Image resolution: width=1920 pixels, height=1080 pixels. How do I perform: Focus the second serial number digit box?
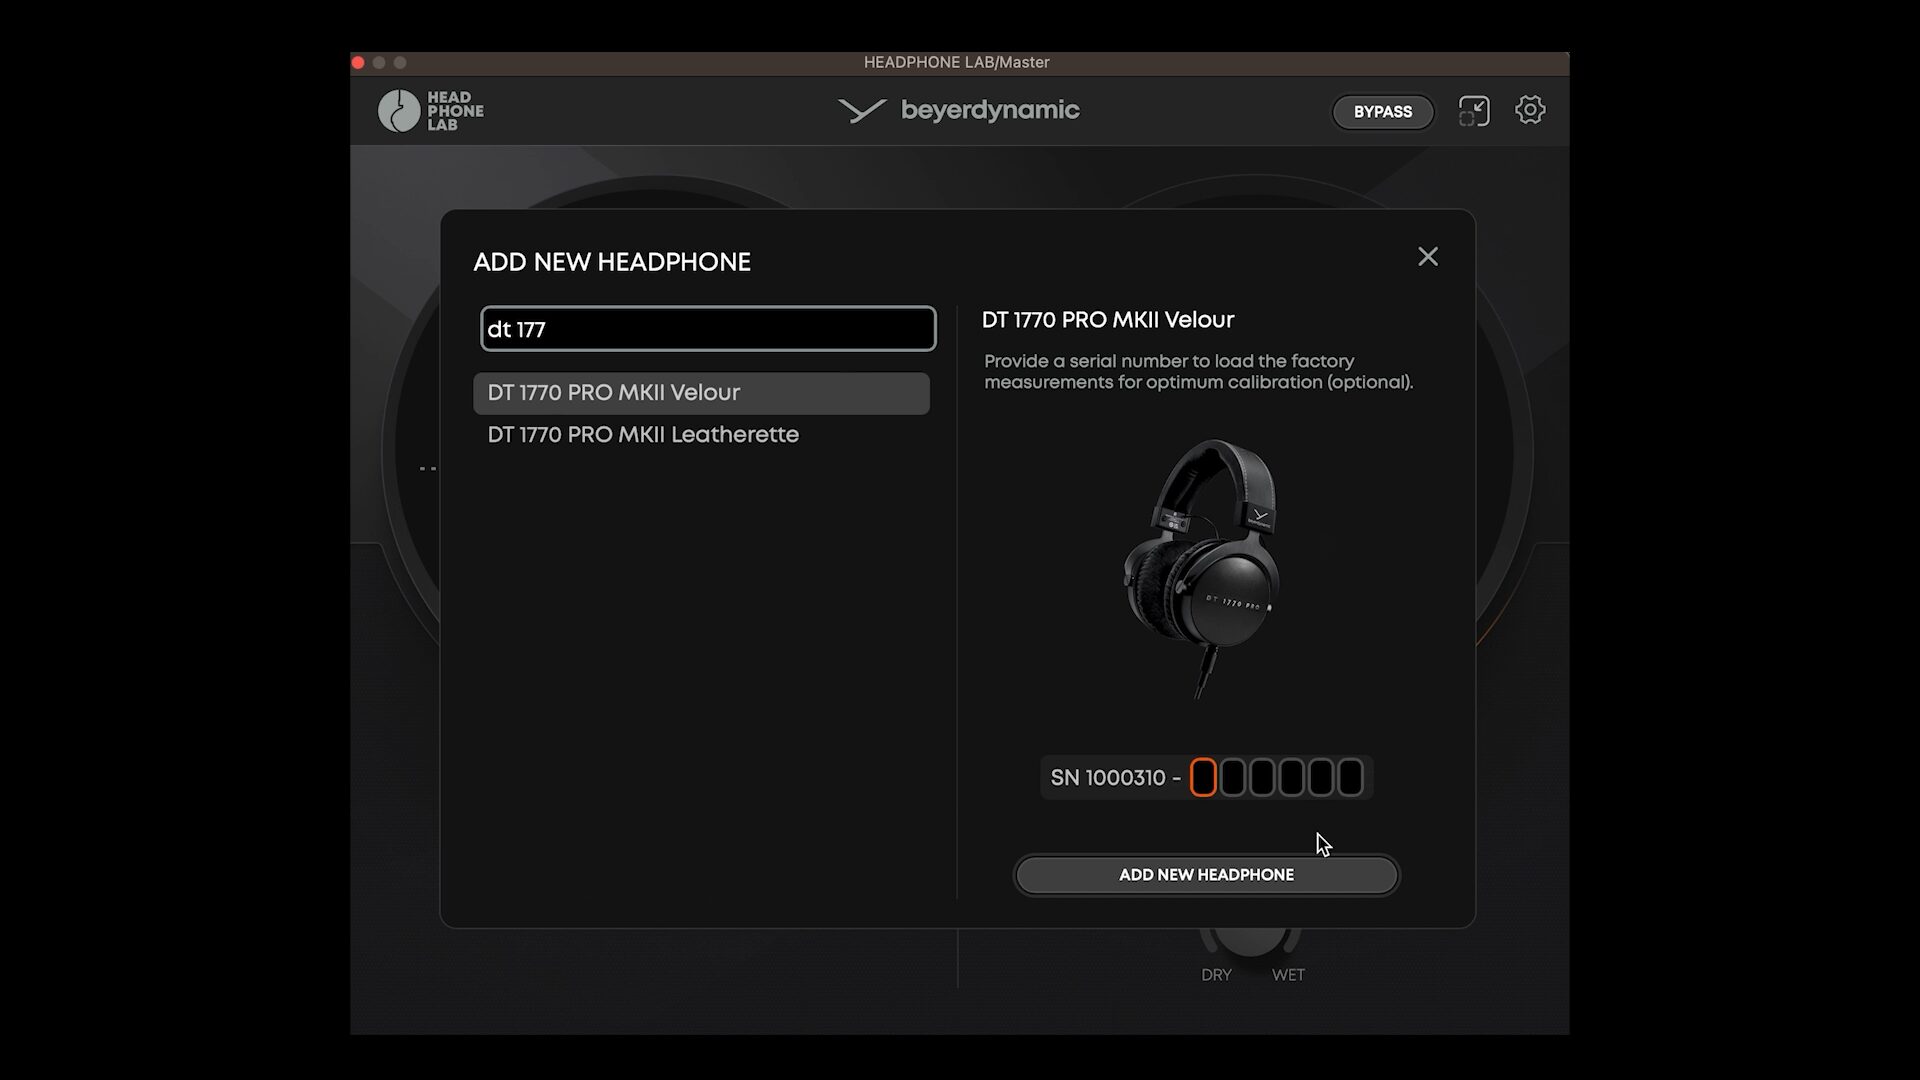(1232, 777)
